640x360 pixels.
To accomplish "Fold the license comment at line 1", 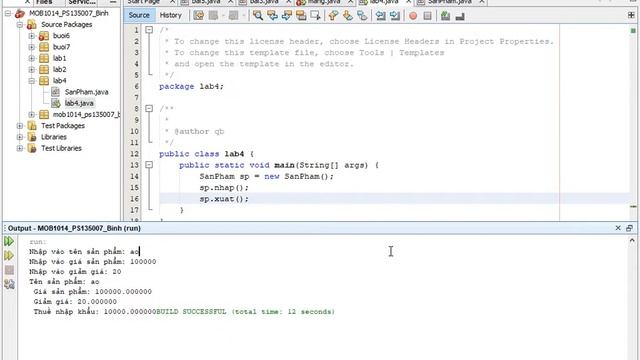I will pyautogui.click(x=149, y=30).
